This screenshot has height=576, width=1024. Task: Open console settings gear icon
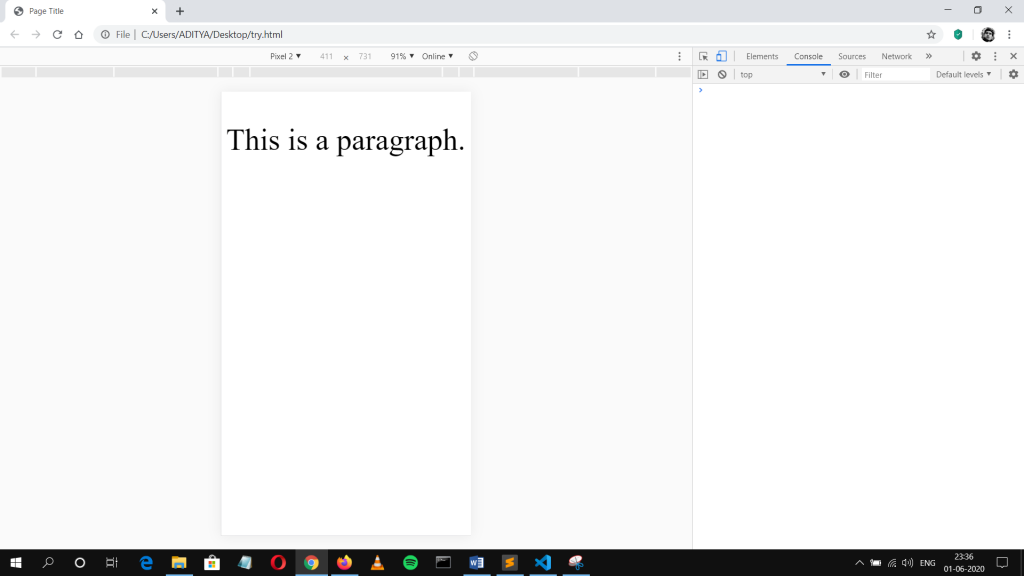[x=1013, y=75]
